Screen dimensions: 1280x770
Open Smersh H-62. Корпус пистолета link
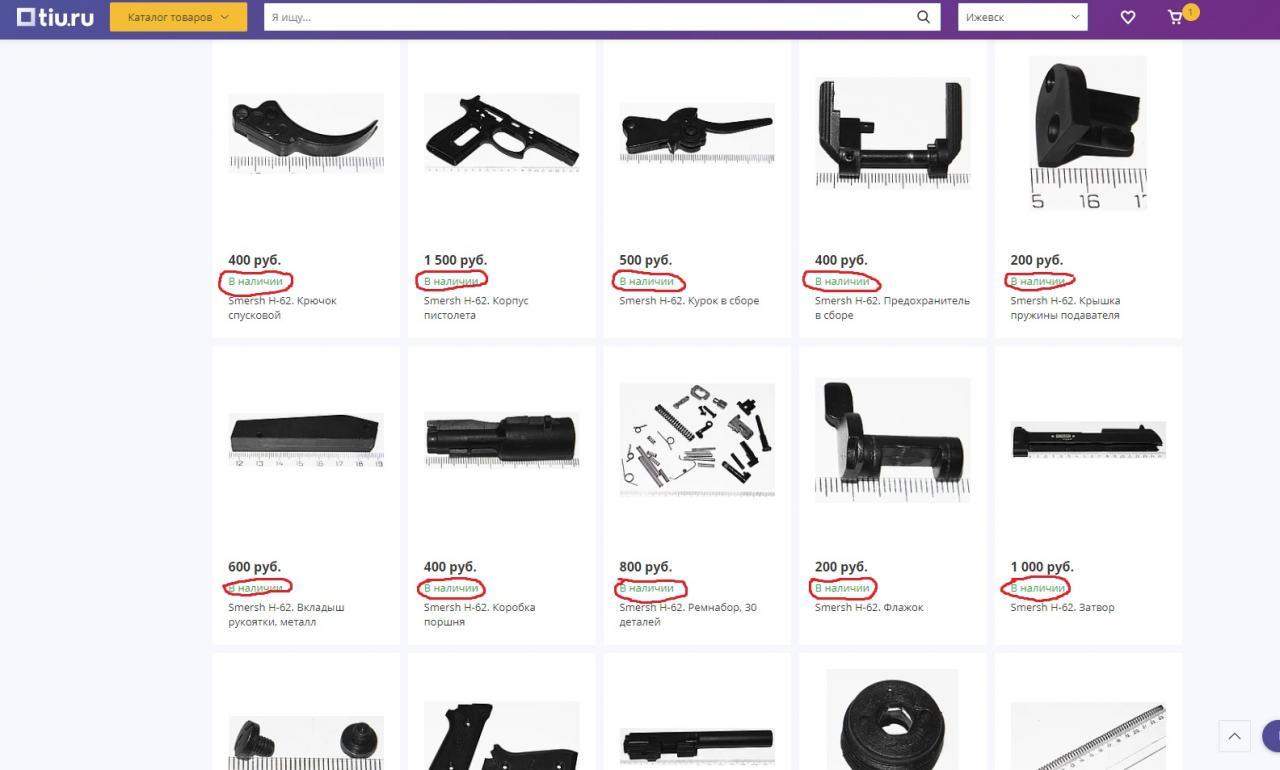[x=476, y=308]
